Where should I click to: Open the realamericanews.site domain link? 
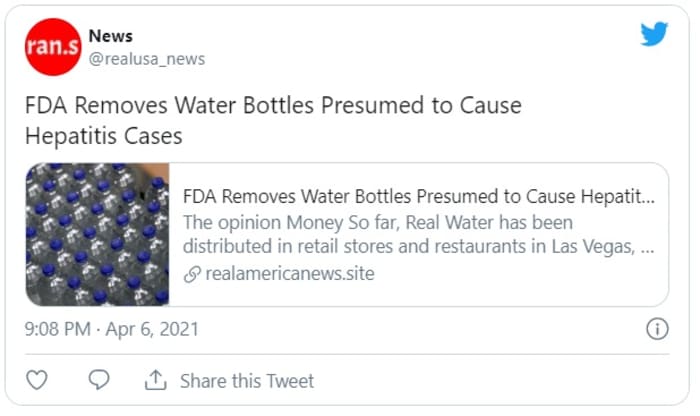(x=289, y=272)
